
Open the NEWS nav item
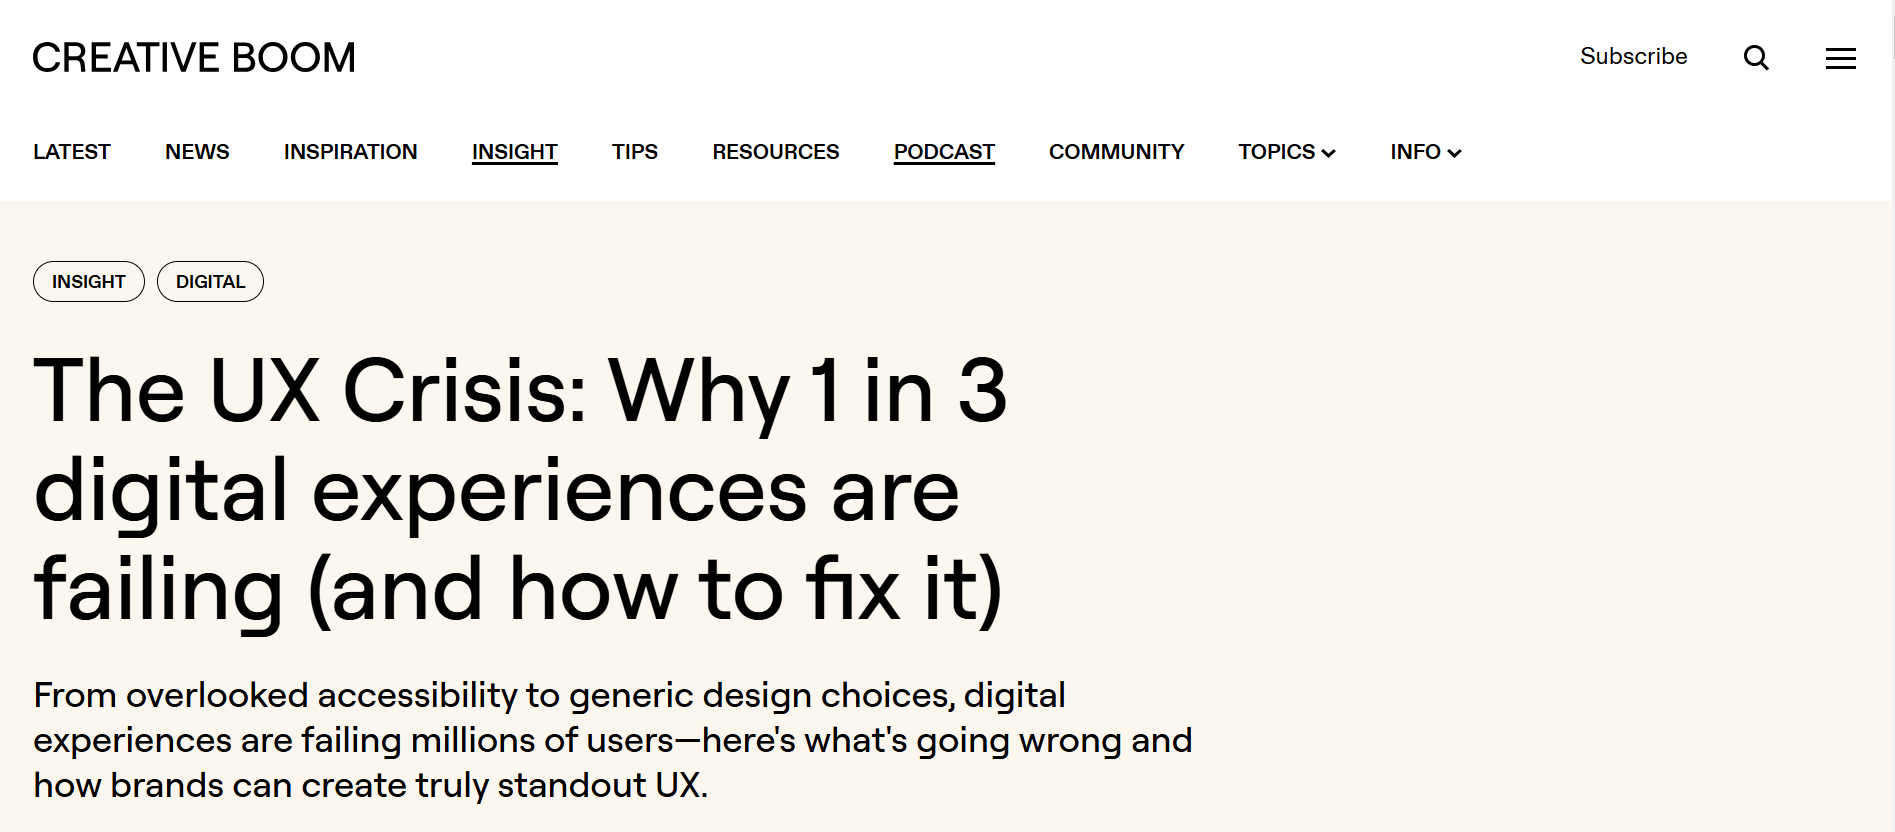[x=197, y=152]
